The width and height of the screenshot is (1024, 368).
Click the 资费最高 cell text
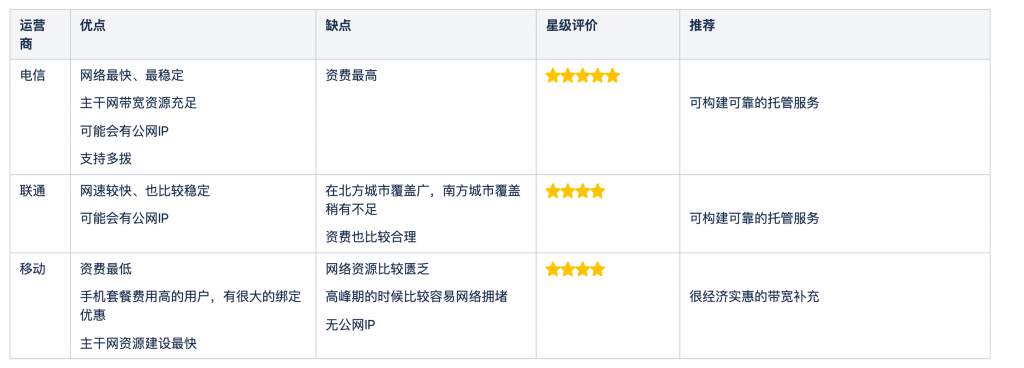[351, 76]
